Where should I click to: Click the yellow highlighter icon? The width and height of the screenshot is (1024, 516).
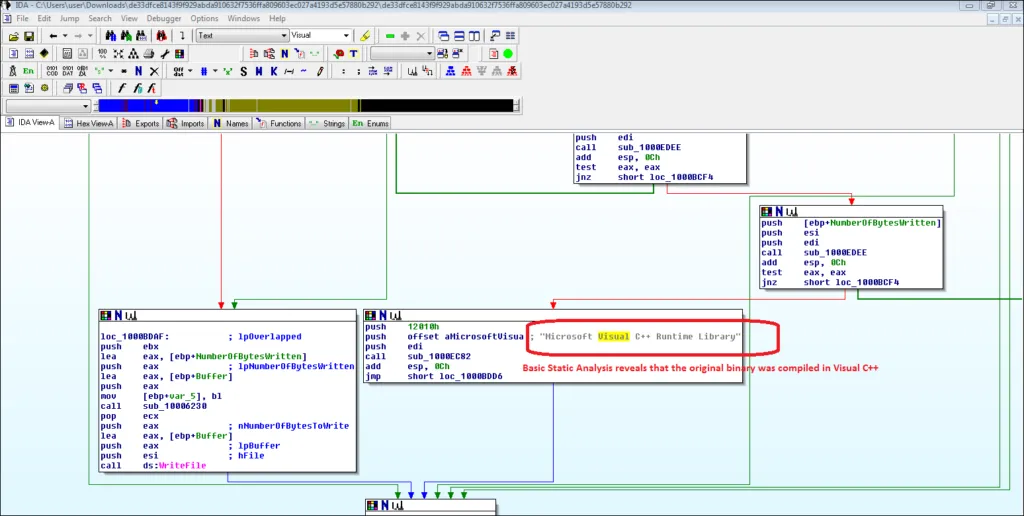click(x=365, y=36)
